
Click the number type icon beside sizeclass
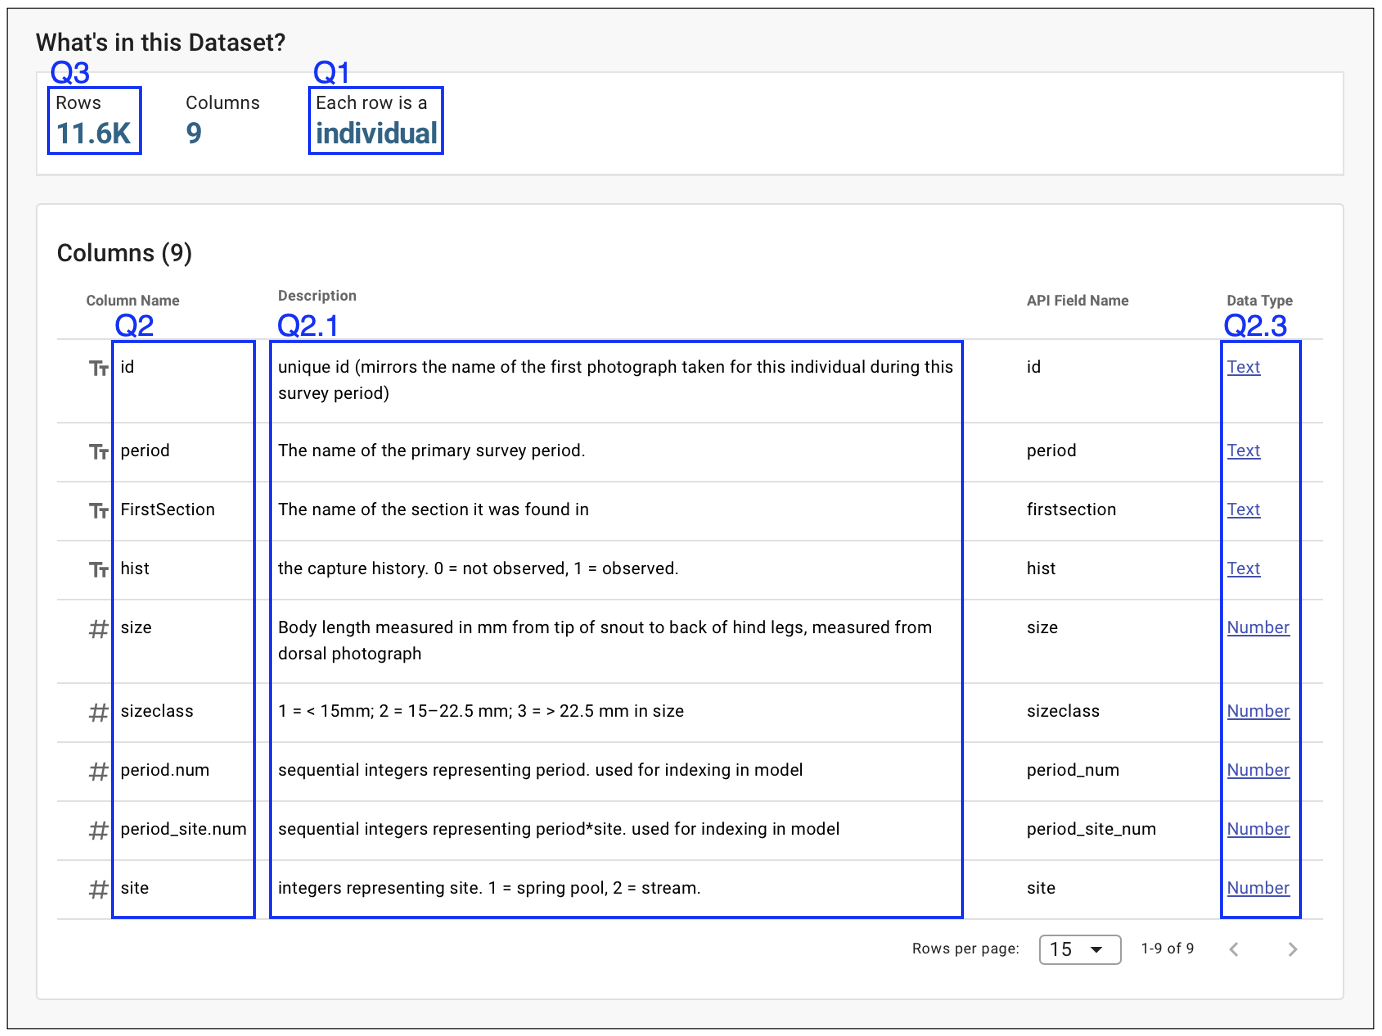pos(98,712)
